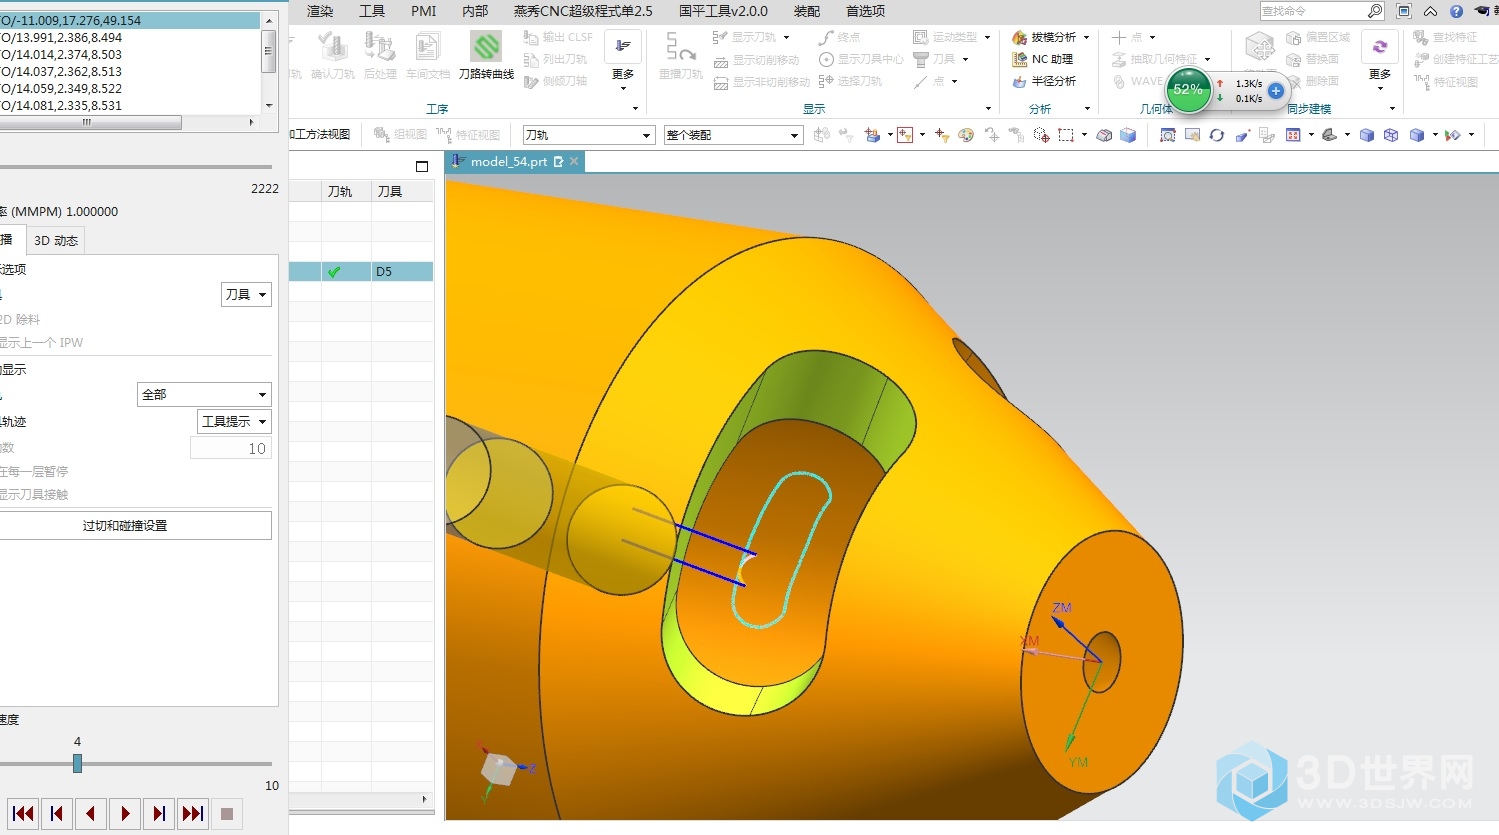This screenshot has height=835, width=1499.
Task: Open the 工具 ribbon tab
Action: [372, 11]
